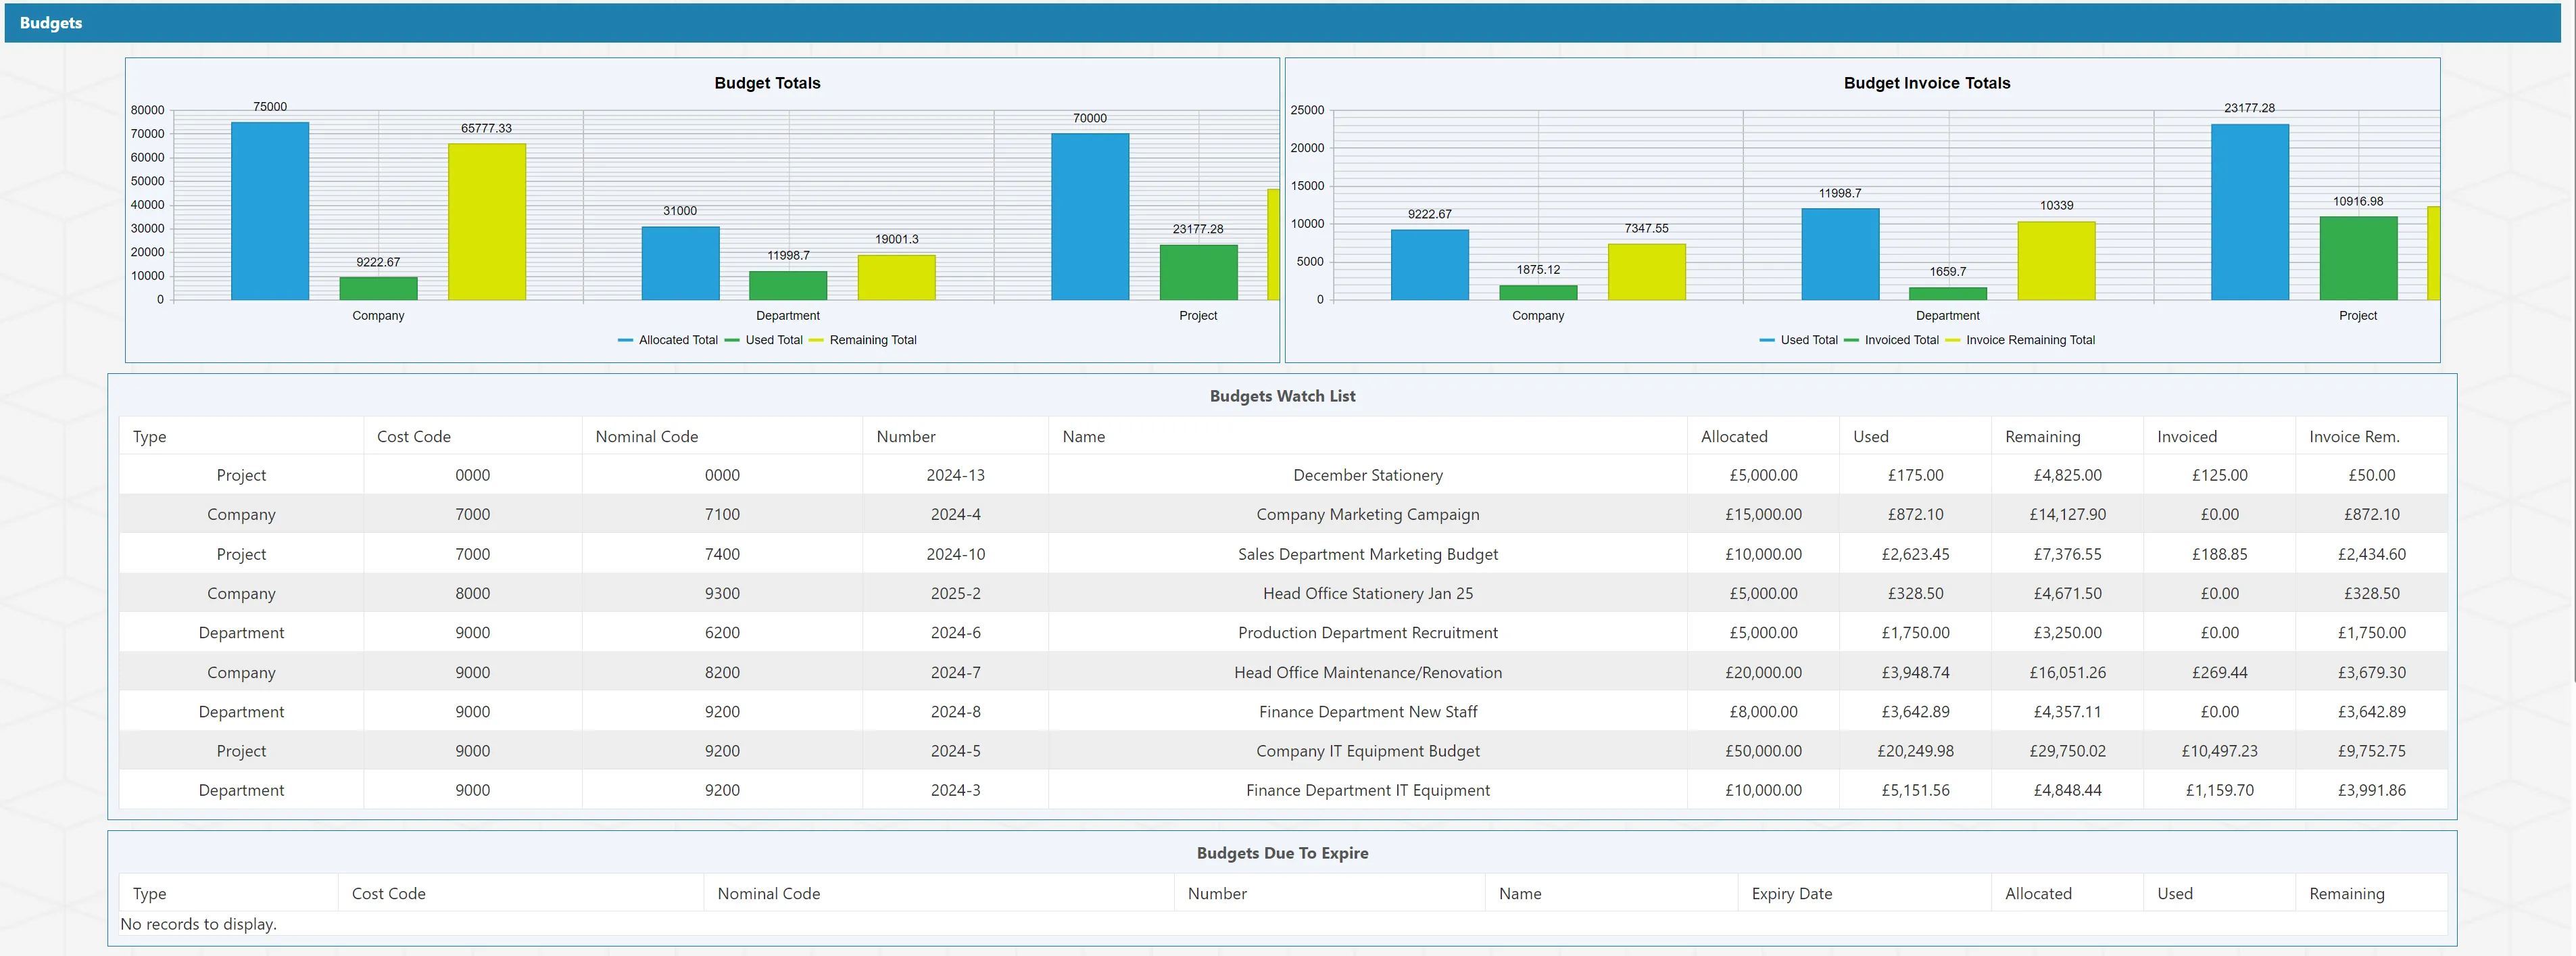Click the Company 9222.67 used bar in Budget Totals
Viewport: 2576px width, 956px height.
click(378, 289)
